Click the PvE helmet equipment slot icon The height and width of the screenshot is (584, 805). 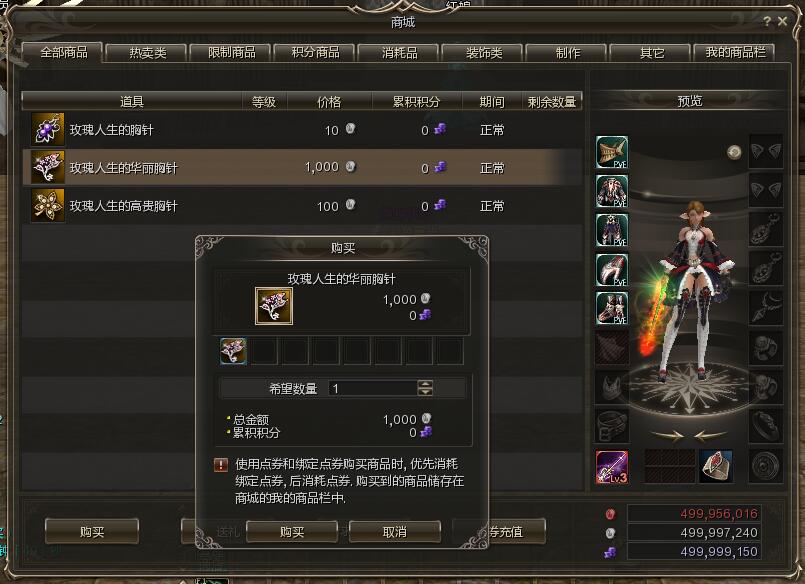[x=612, y=152]
